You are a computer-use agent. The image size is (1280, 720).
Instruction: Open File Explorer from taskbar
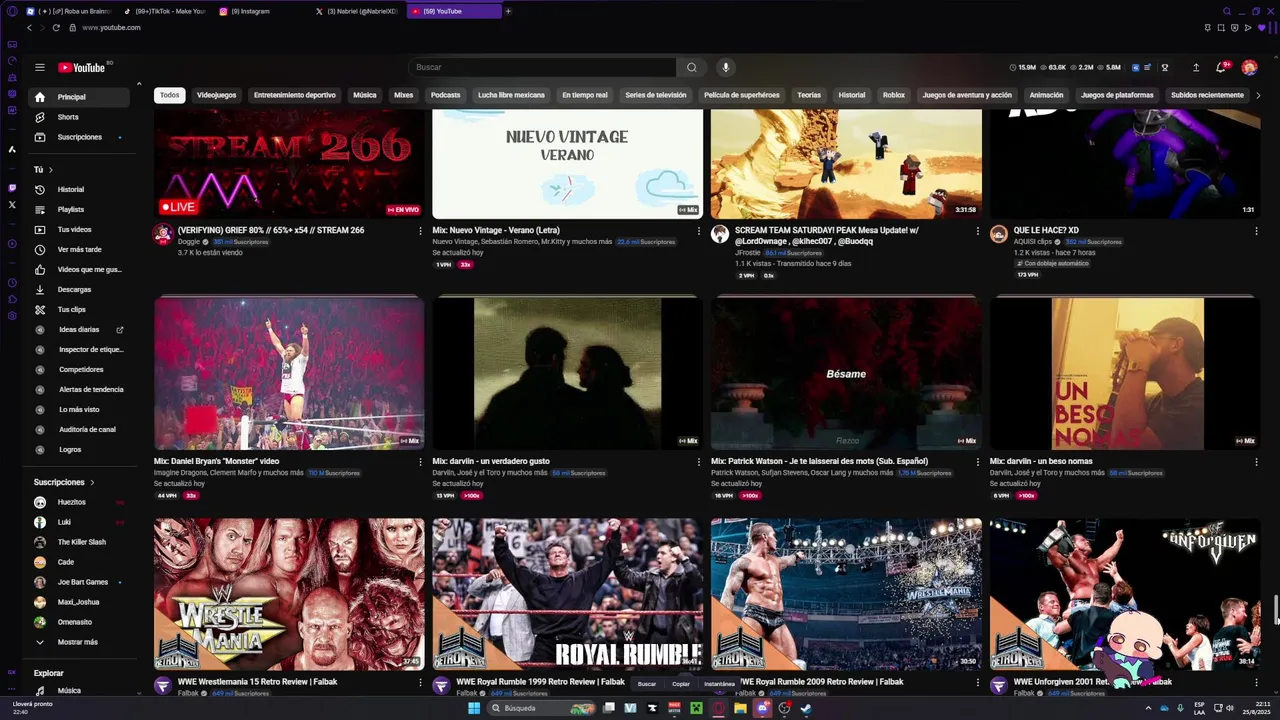pyautogui.click(x=740, y=708)
